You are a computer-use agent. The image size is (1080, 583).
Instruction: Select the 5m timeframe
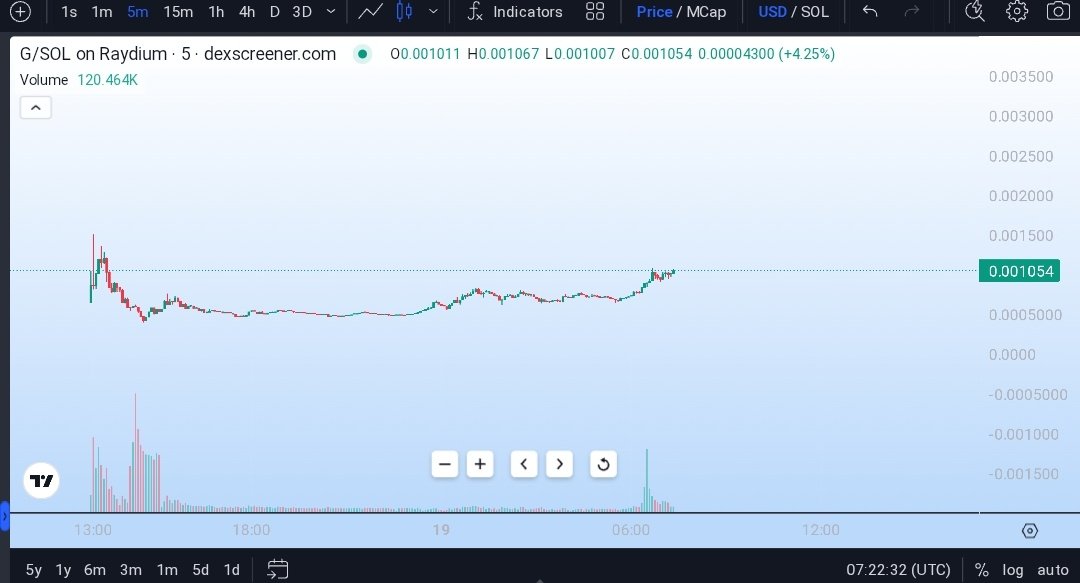coord(138,12)
